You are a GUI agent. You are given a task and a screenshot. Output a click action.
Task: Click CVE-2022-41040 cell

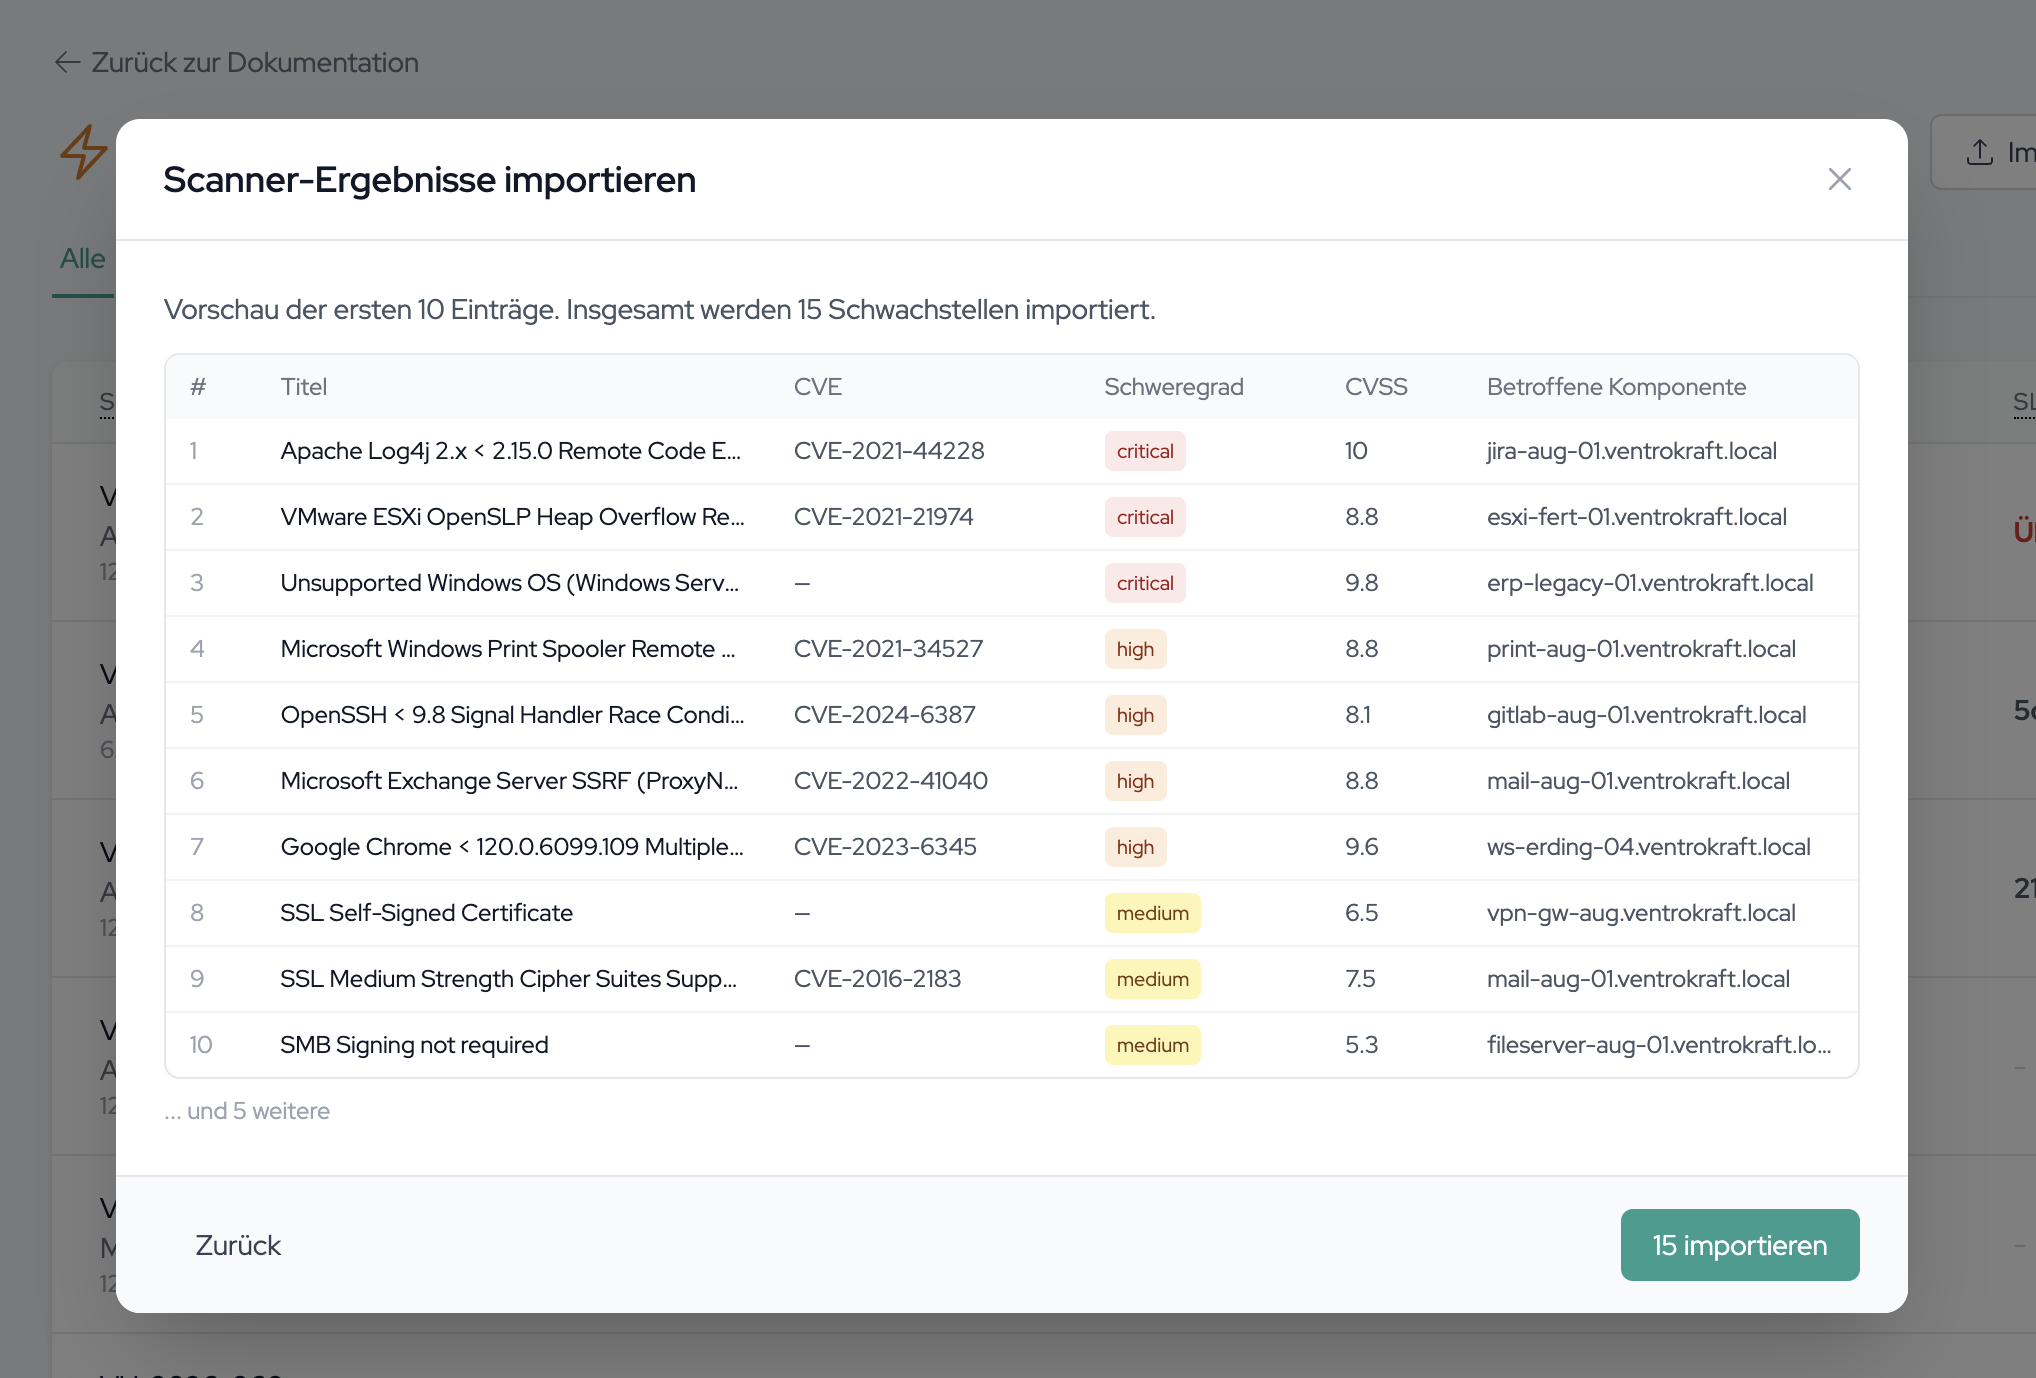[890, 781]
